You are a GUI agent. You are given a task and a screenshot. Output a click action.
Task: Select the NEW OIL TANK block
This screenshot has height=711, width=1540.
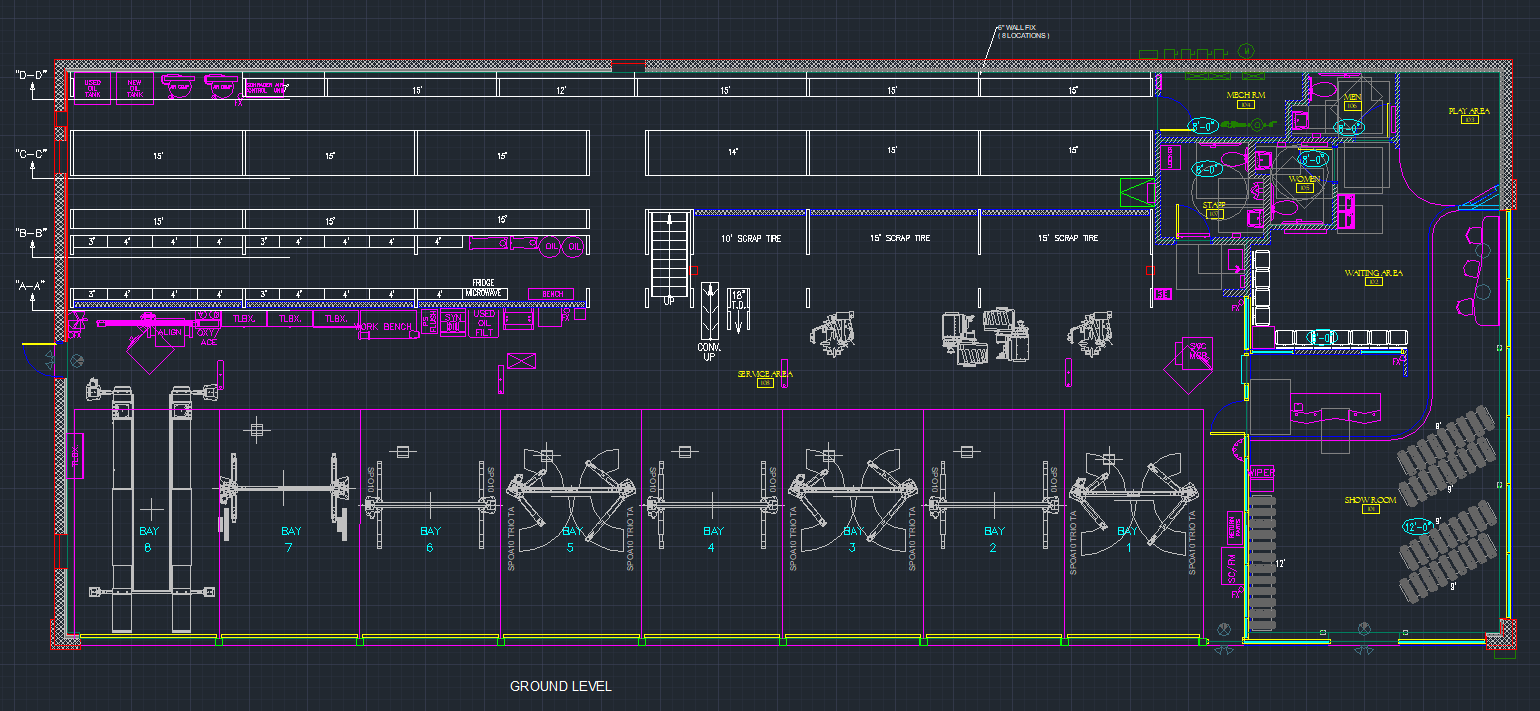134,88
